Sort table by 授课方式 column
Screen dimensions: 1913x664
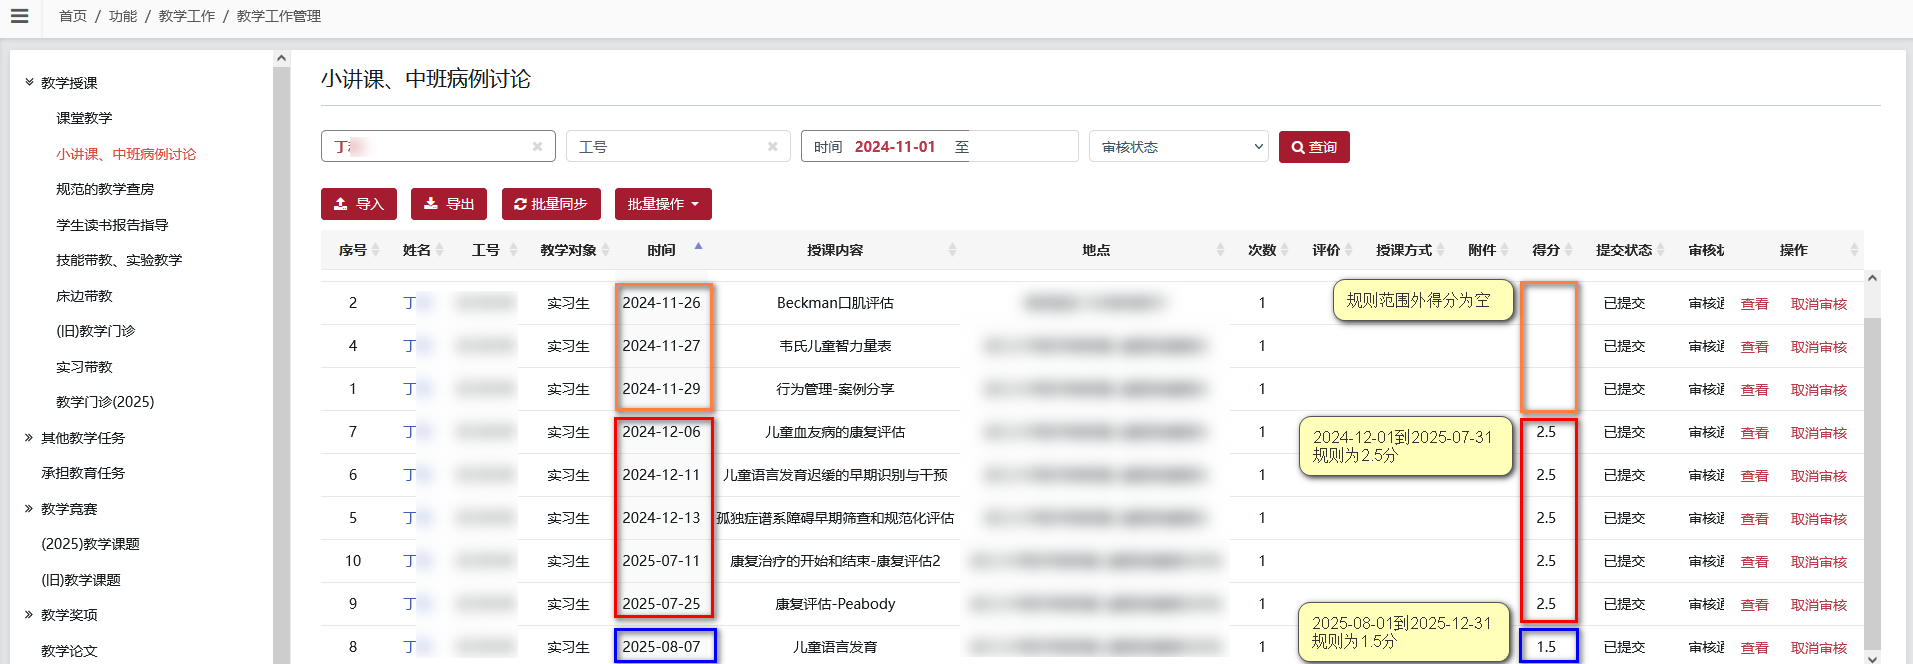[x=1441, y=250]
